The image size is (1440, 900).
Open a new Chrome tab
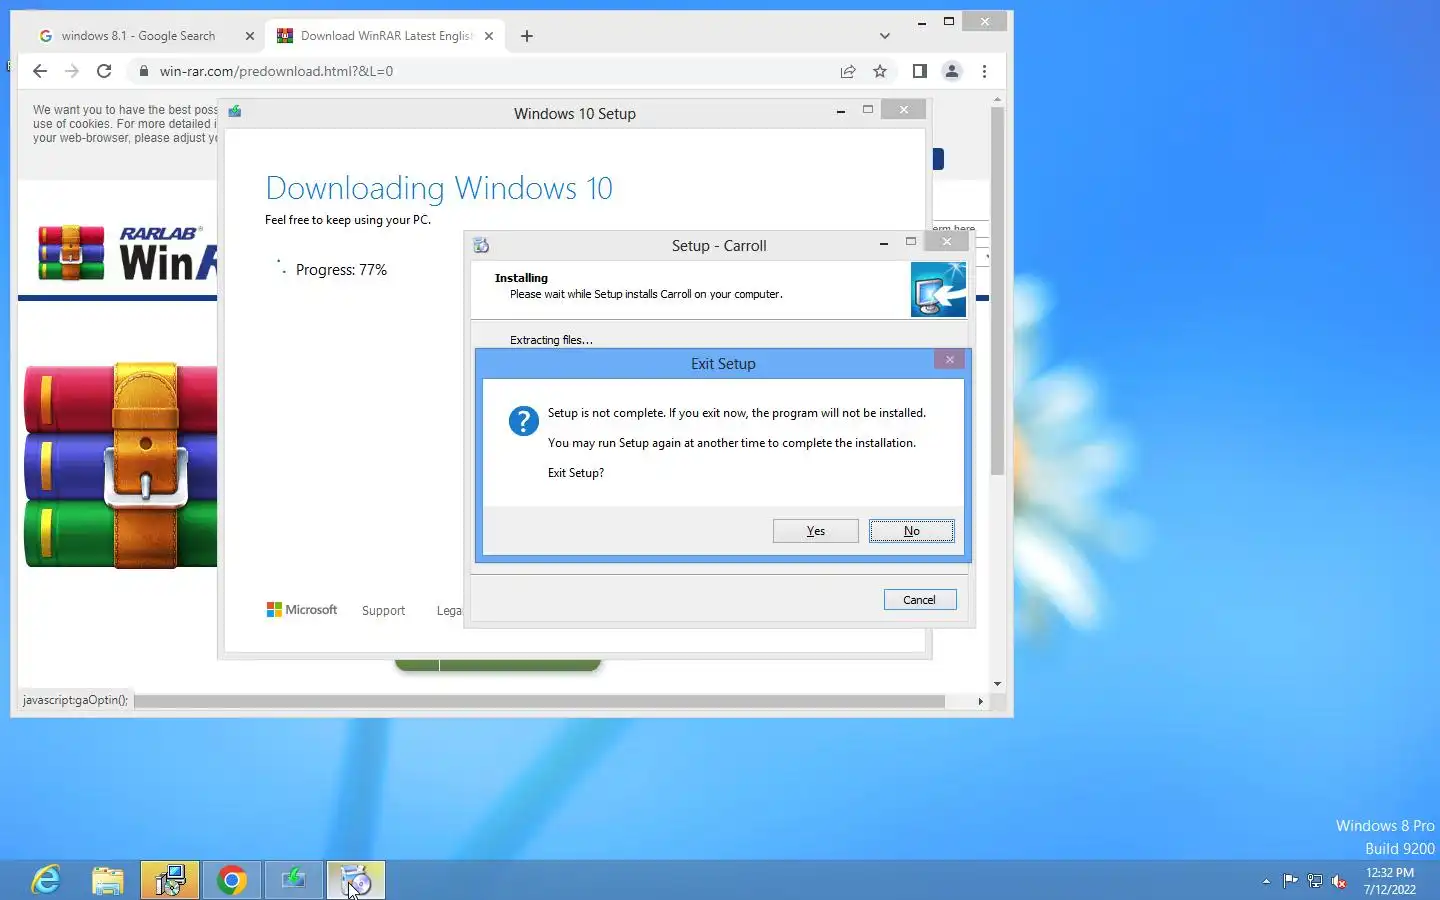(527, 36)
